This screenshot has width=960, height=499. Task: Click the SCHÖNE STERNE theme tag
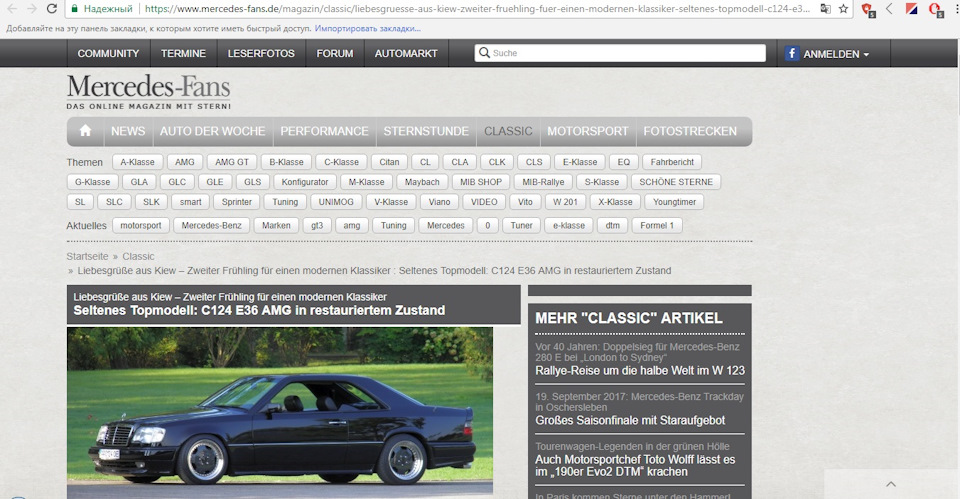click(x=676, y=182)
